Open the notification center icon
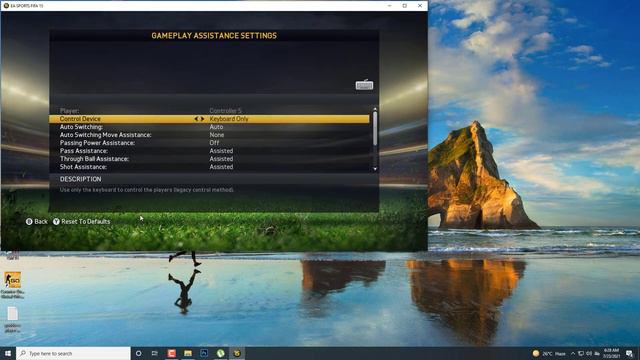 (x=630, y=353)
